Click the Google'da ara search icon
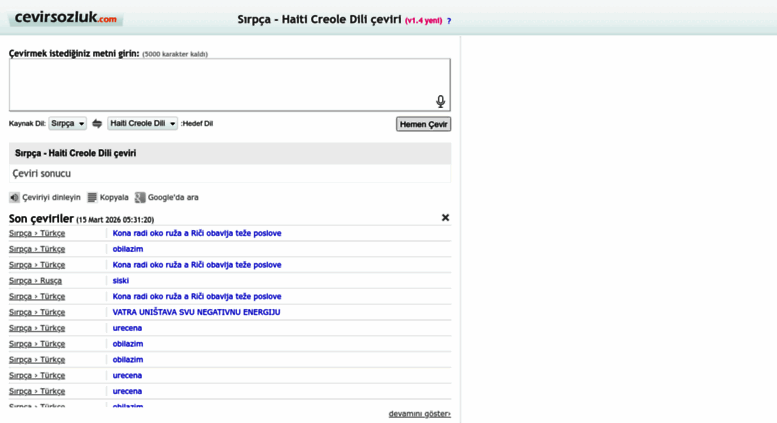Image resolution: width=777 pixels, height=423 pixels. click(x=140, y=198)
